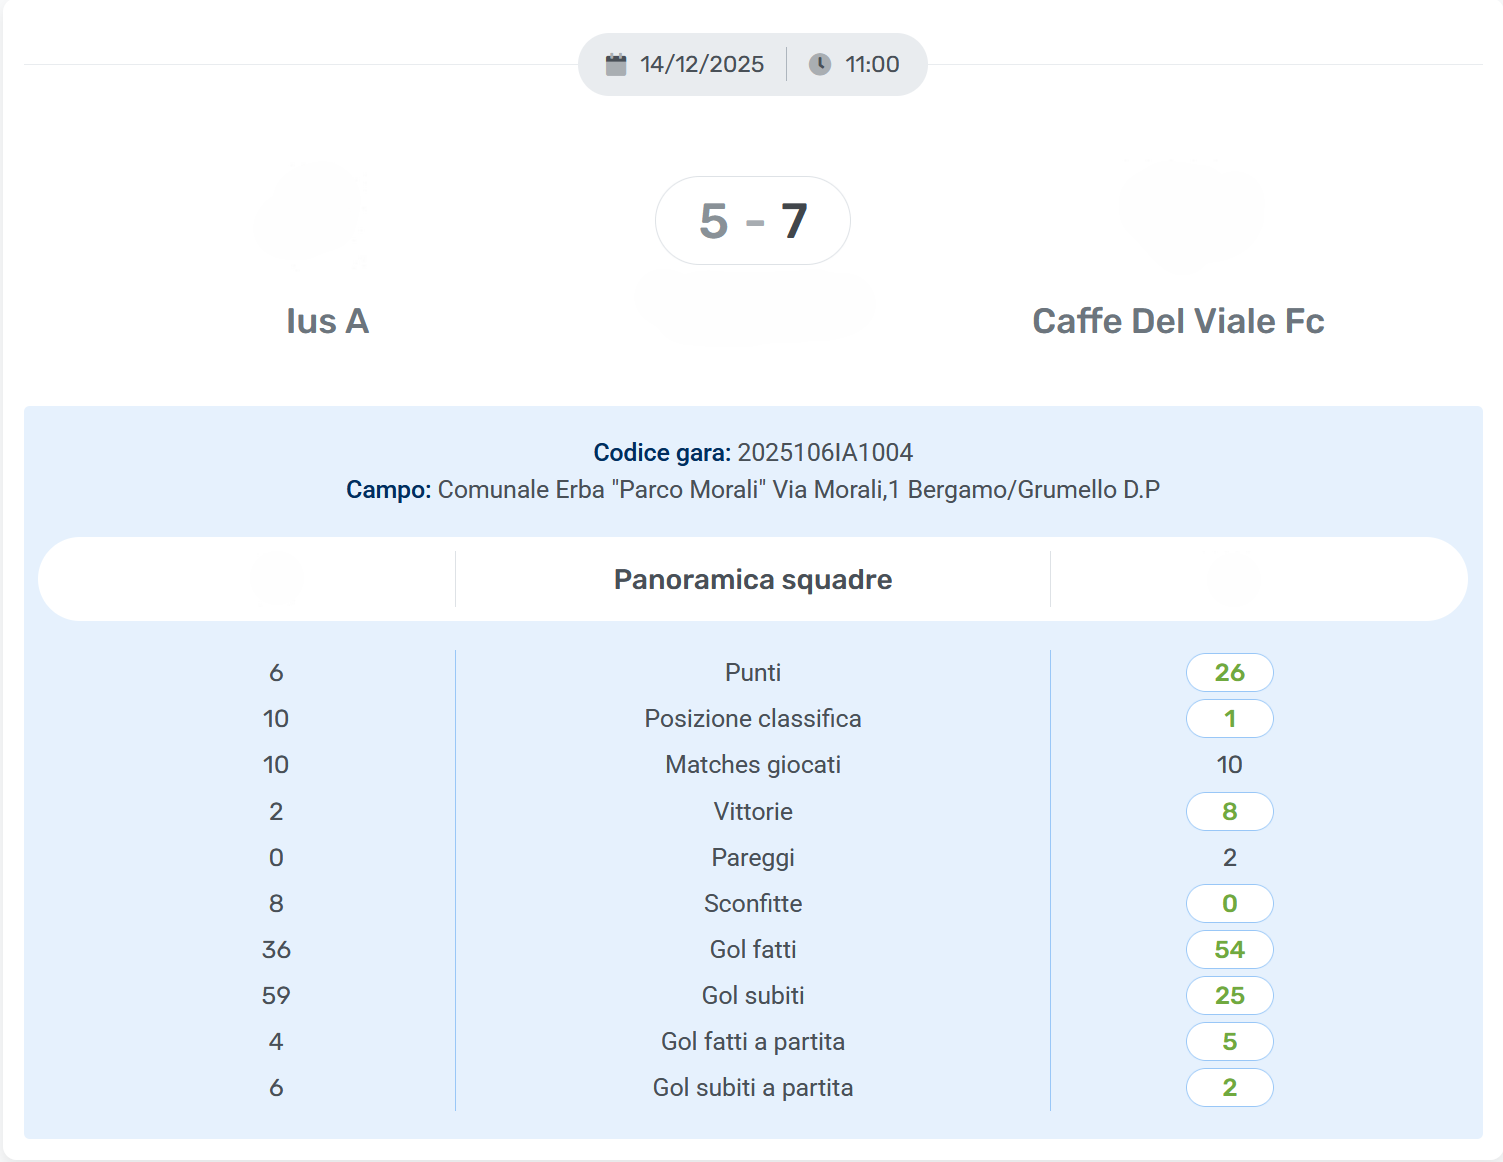Click the Vittorie badge showing 8
The image size is (1503, 1162).
click(1229, 811)
